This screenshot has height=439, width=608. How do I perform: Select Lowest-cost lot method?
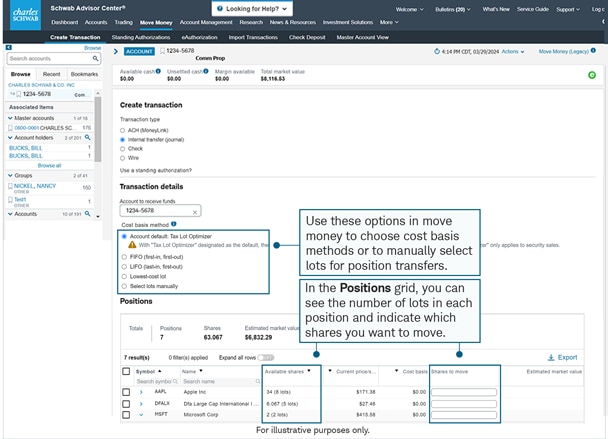pyautogui.click(x=124, y=277)
